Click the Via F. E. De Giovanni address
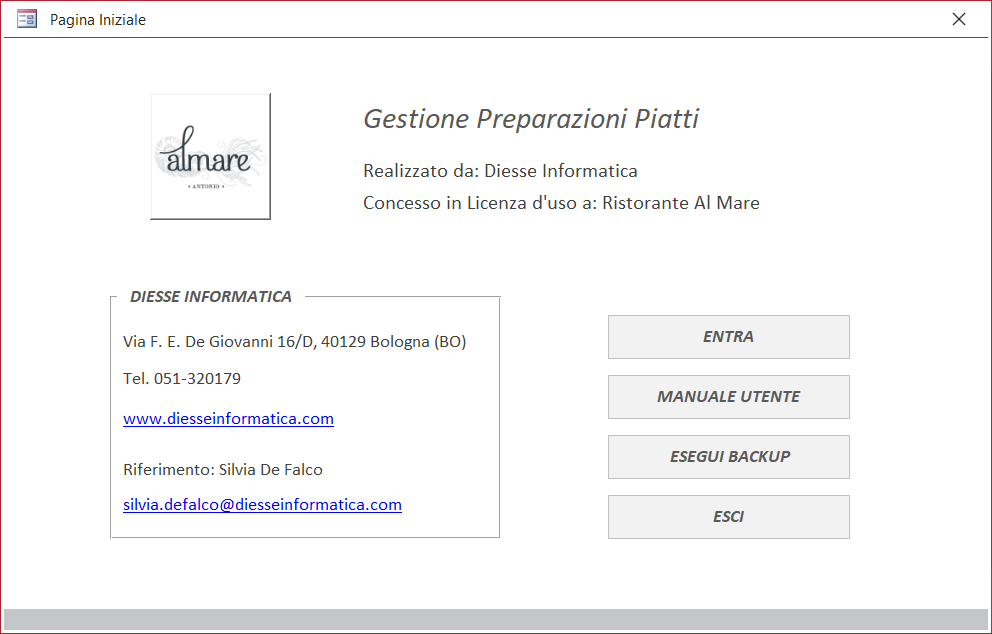 294,342
